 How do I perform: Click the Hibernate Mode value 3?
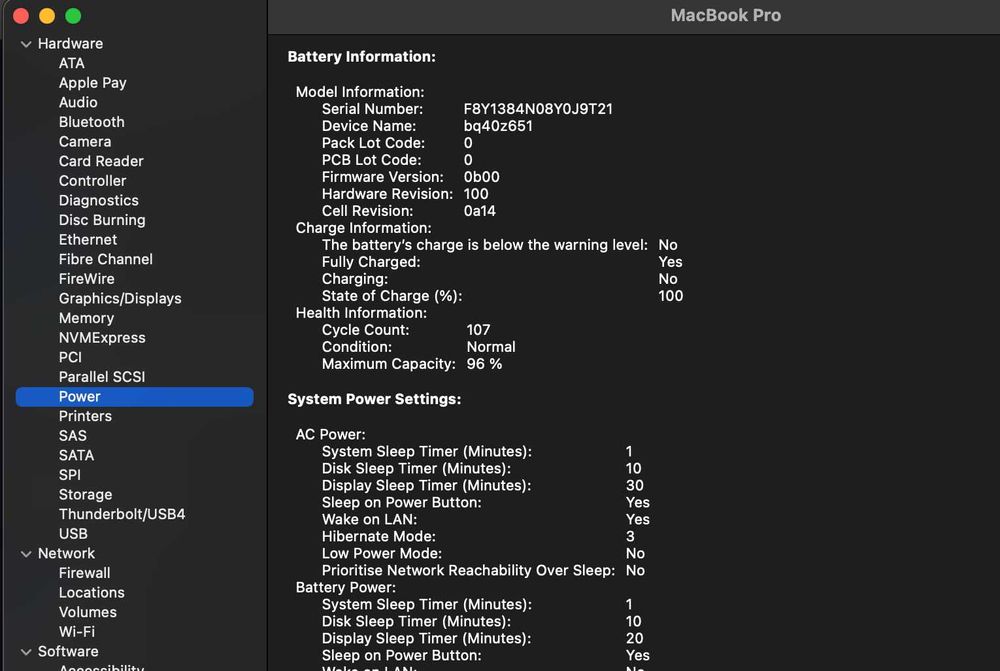[630, 536]
